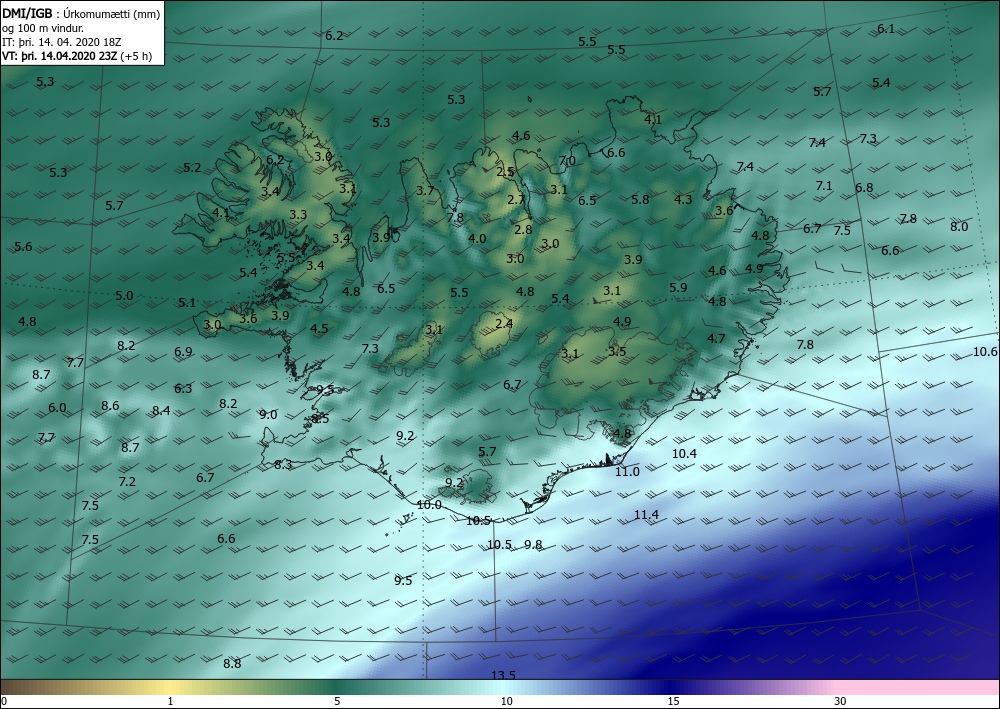Viewport: 1000px width, 709px height.
Task: Click the 6.8 value over the eastern ocean
Action: click(864, 187)
